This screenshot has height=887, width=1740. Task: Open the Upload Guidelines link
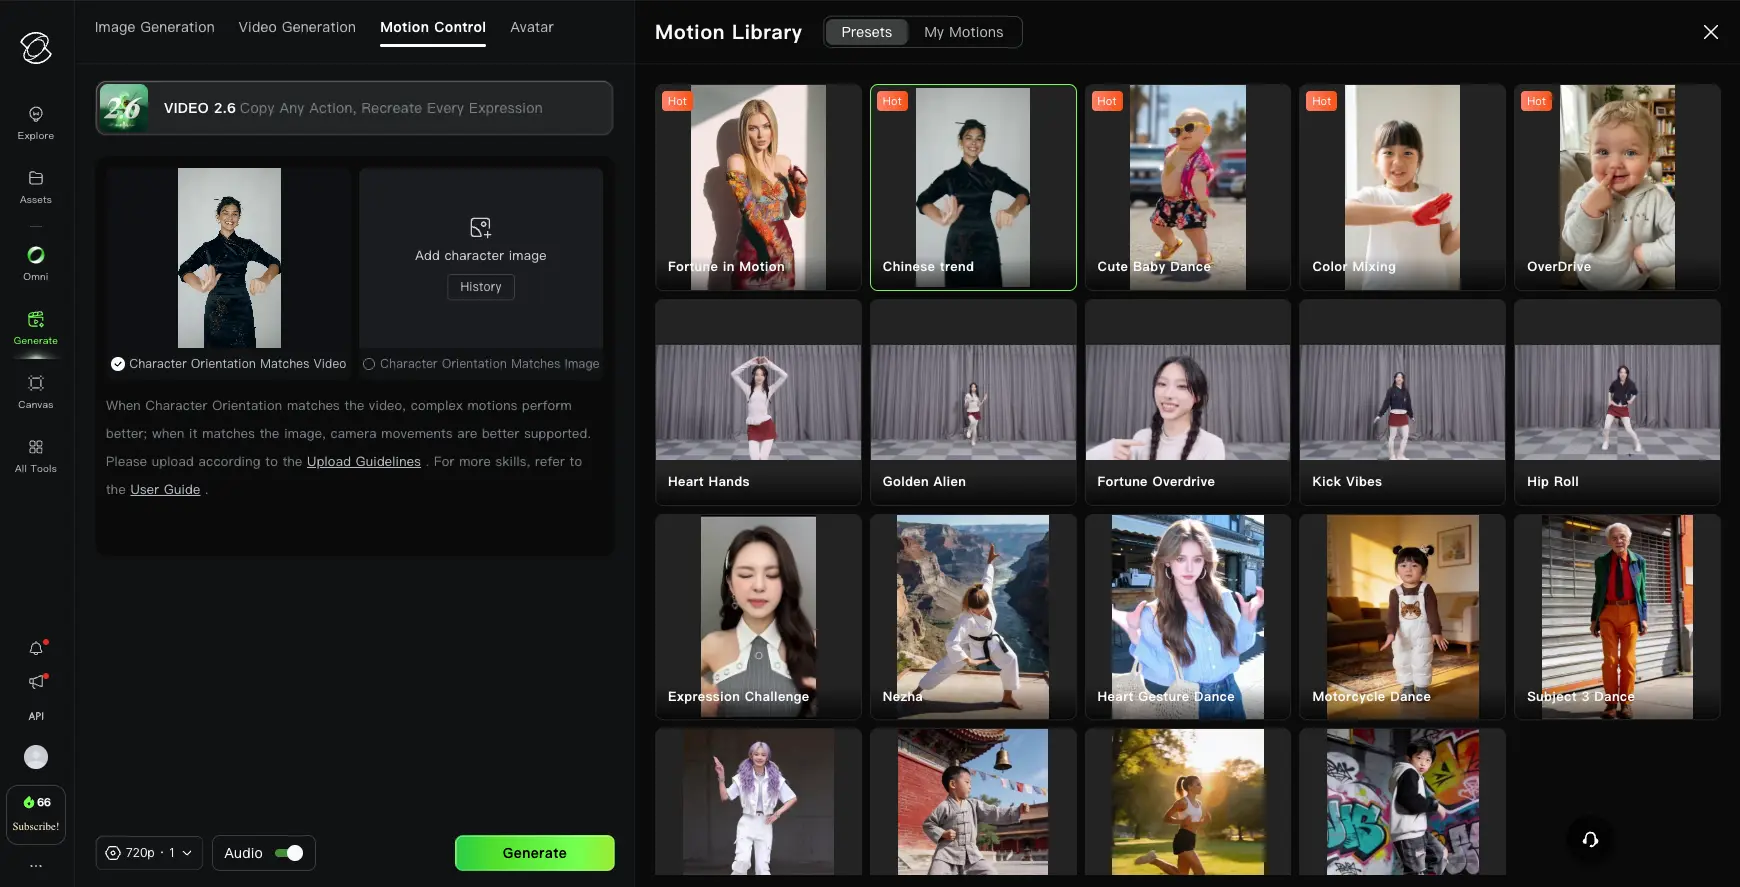(x=364, y=461)
